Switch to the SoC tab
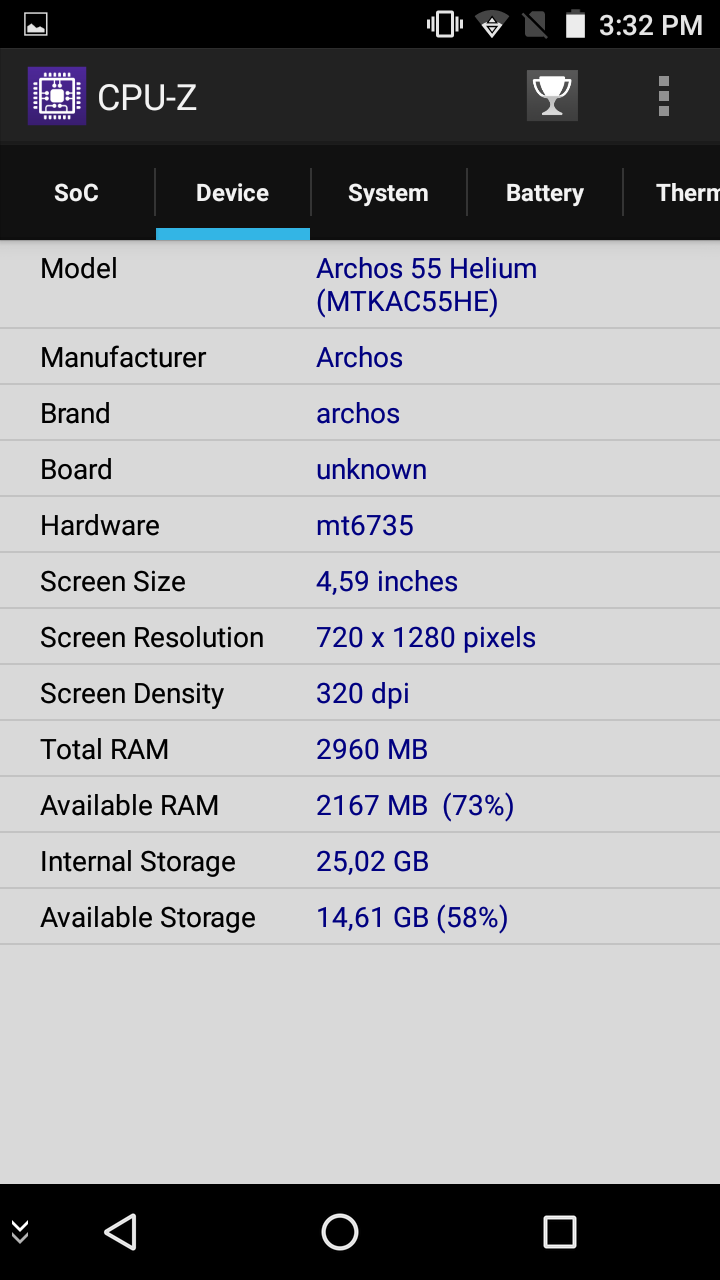The width and height of the screenshot is (720, 1280). pyautogui.click(x=77, y=193)
